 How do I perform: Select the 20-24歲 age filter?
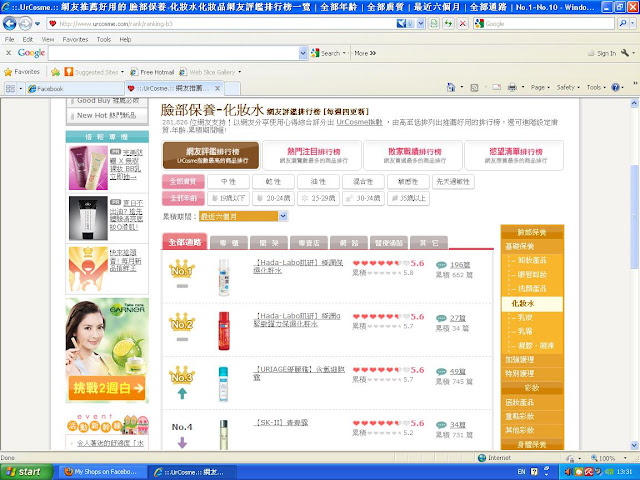pos(273,198)
